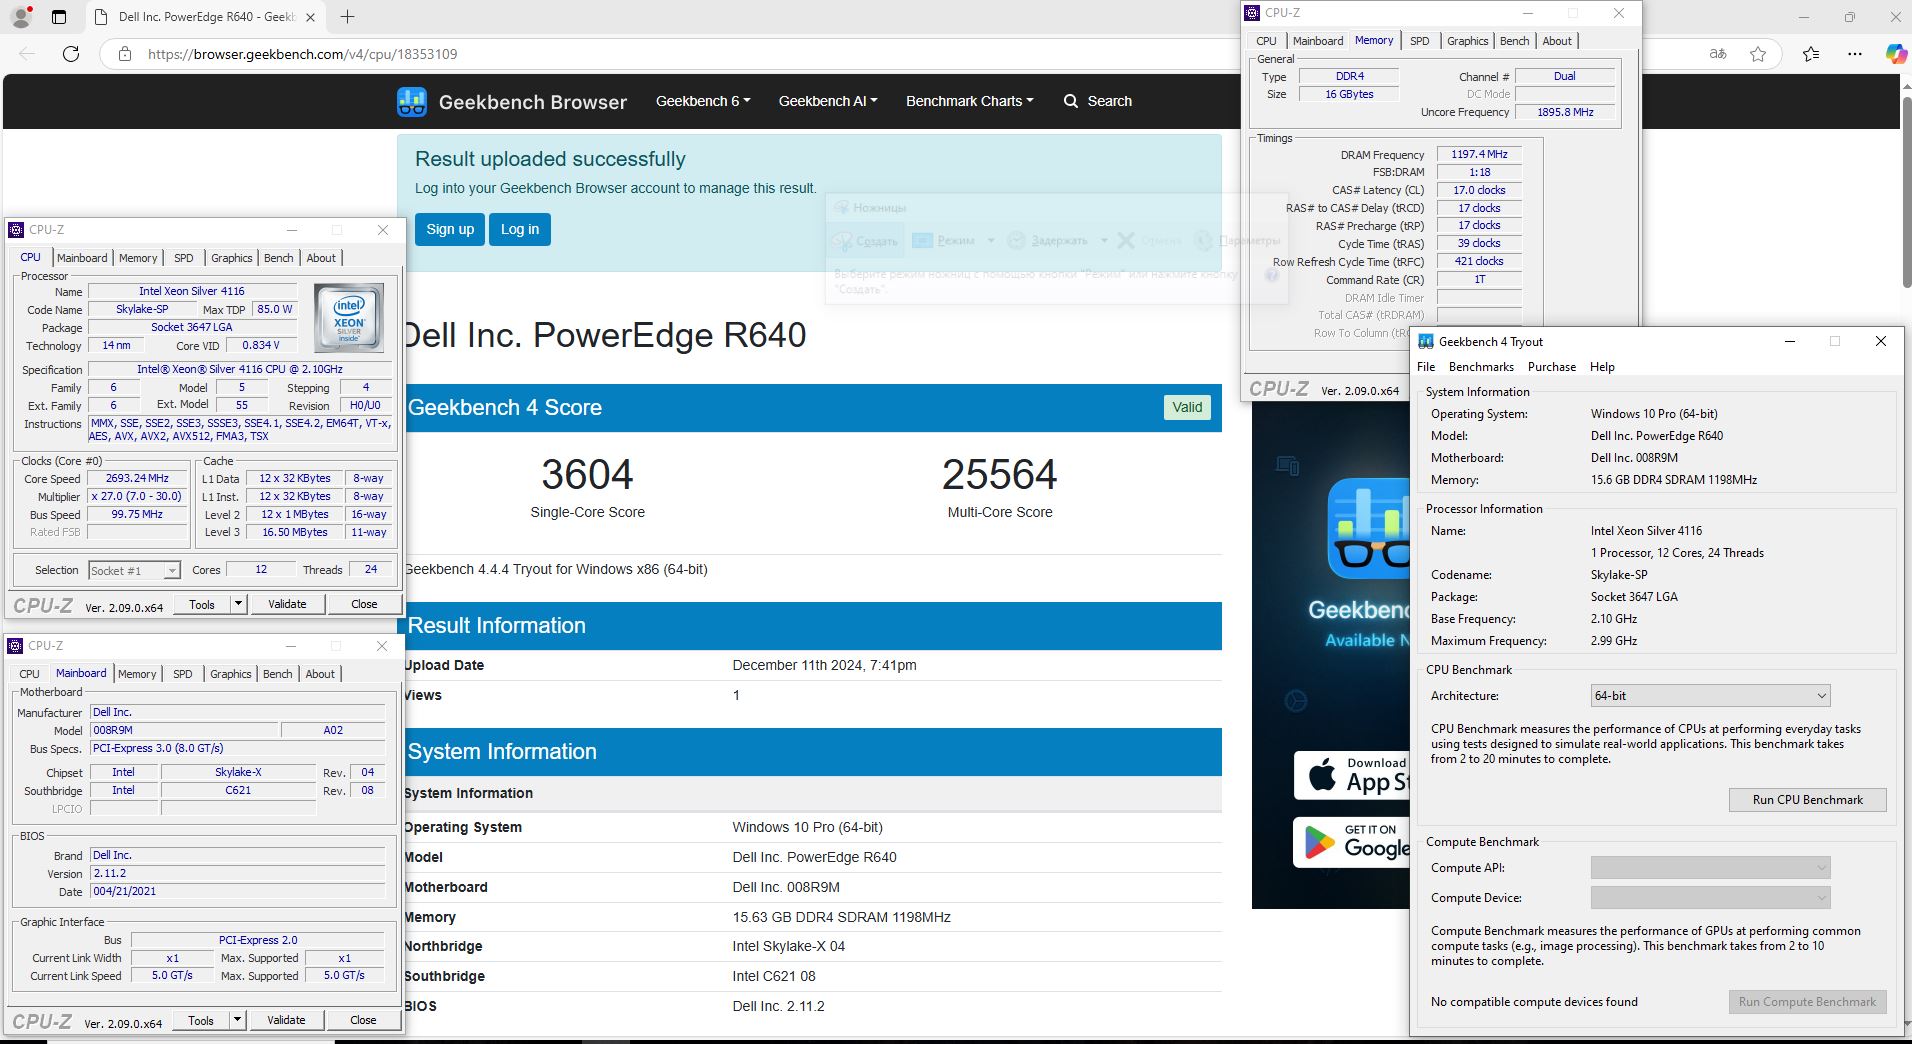Click DRAM Frequency value 1197.4 MHz
Image resolution: width=1912 pixels, height=1044 pixels.
click(x=1479, y=154)
